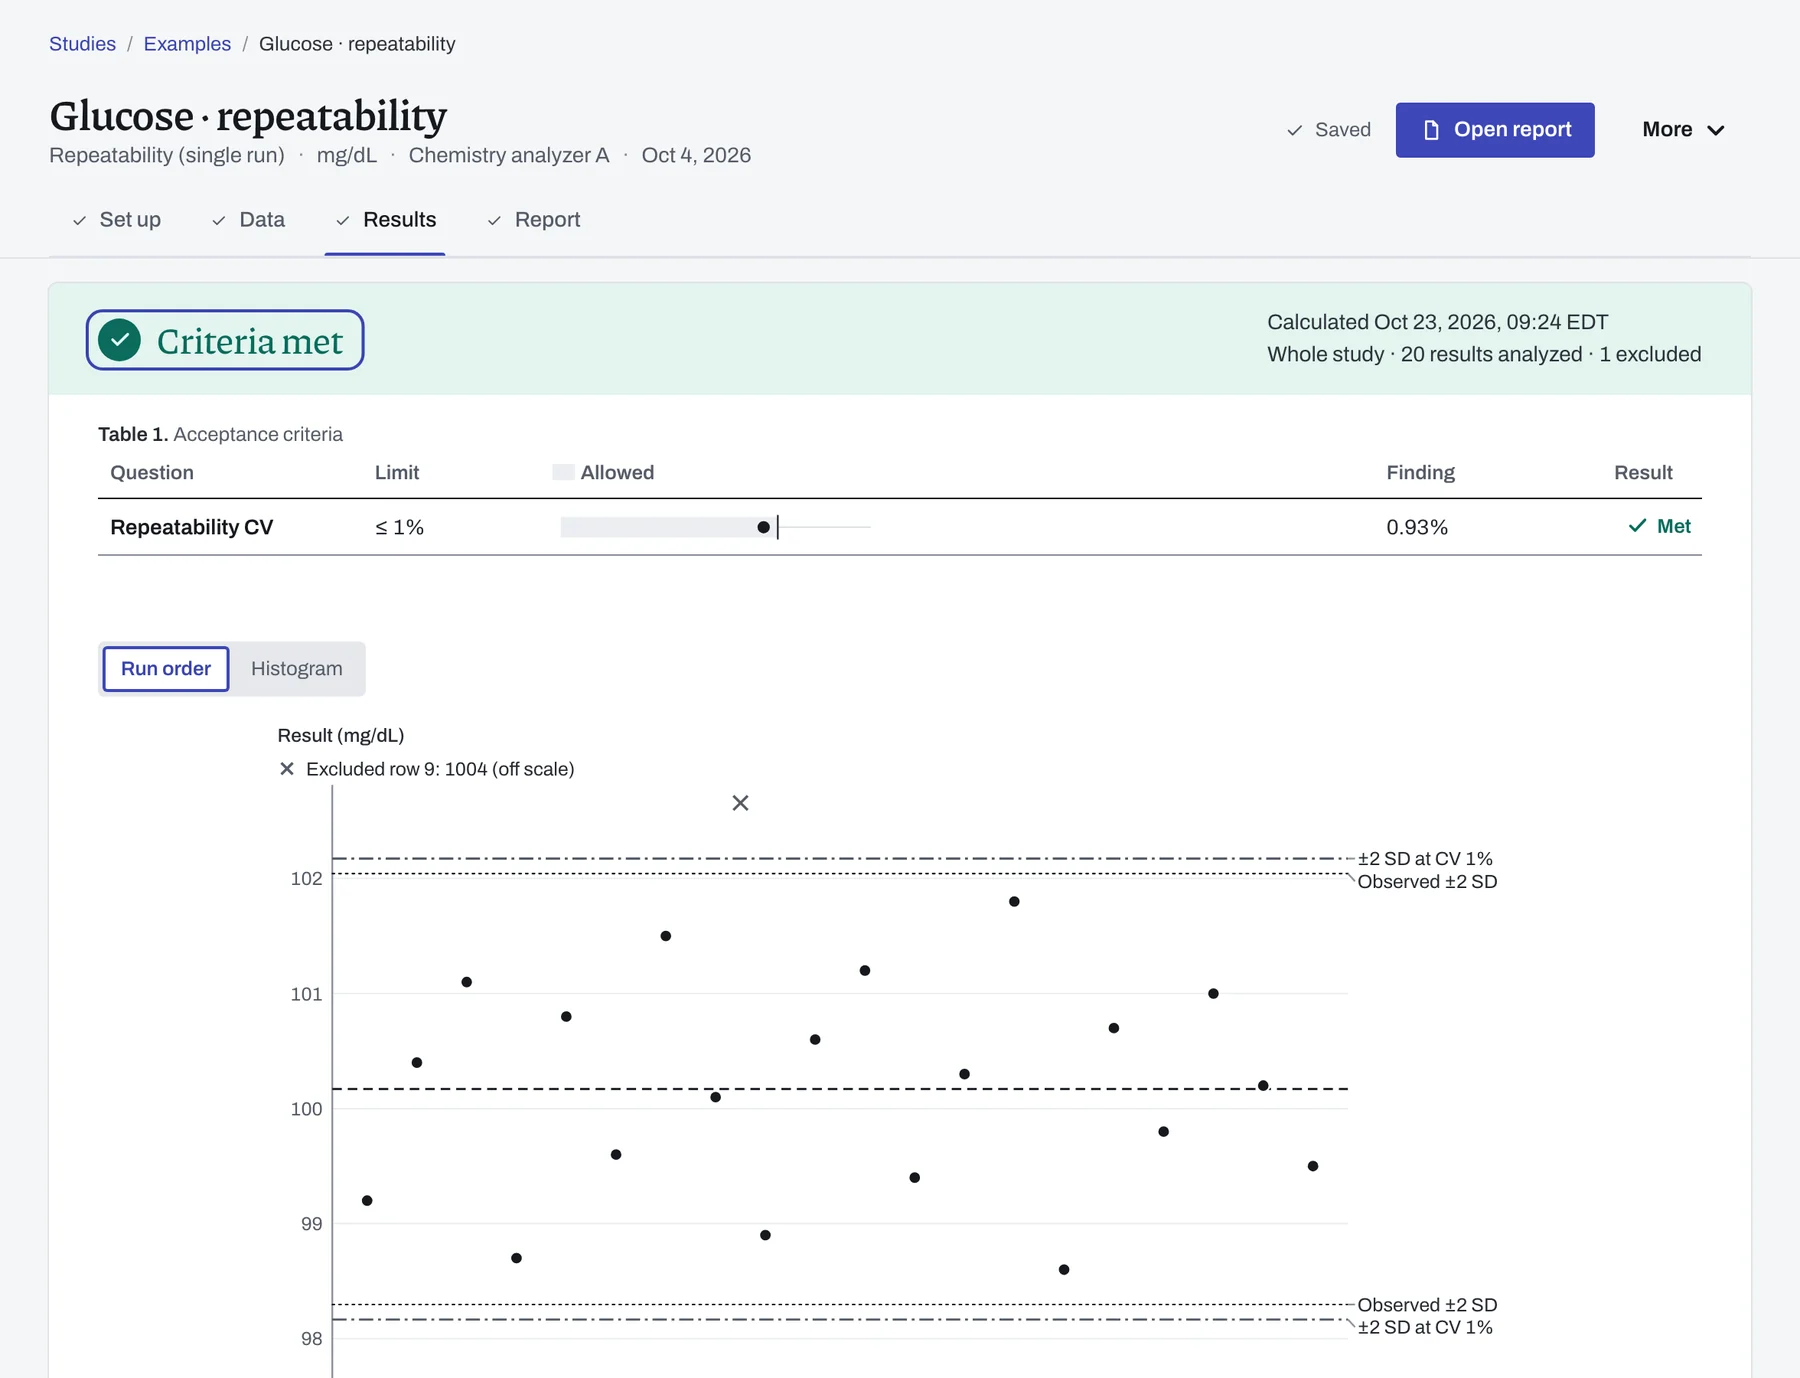This screenshot has width=1800, height=1378.
Task: Click the document icon in Open report
Action: 1431,130
